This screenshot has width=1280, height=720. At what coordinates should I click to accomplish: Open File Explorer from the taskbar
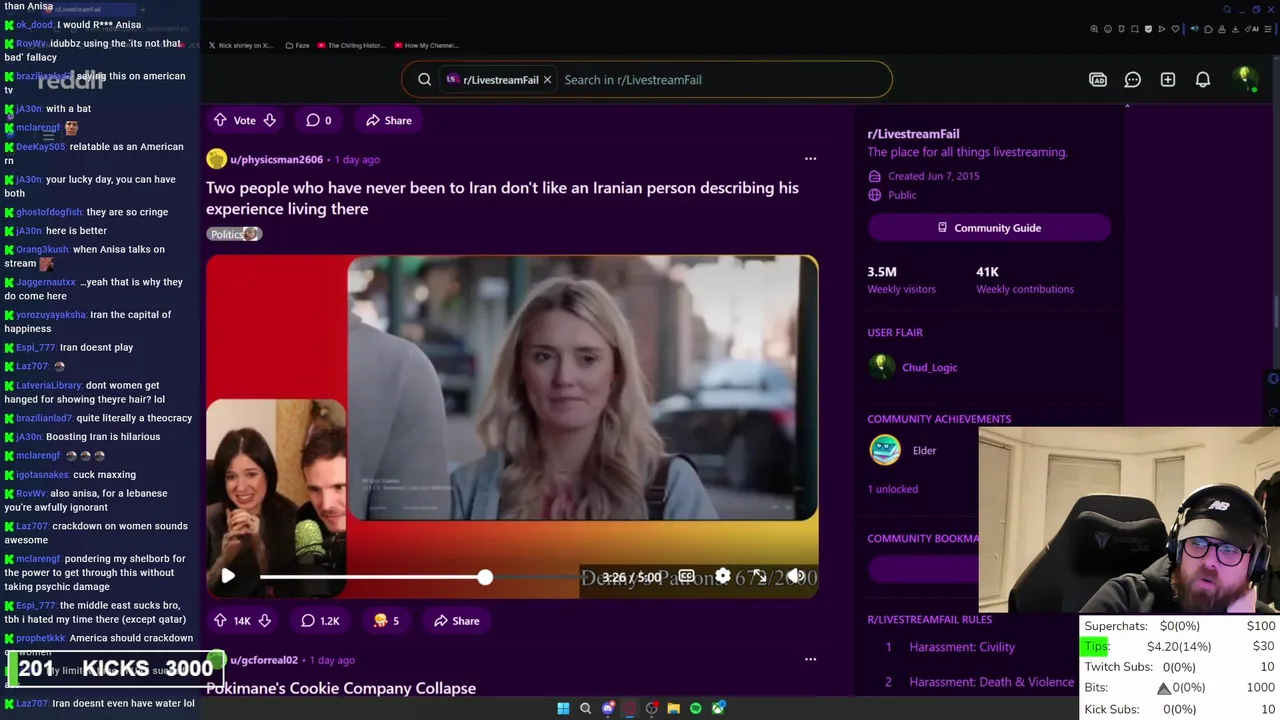click(x=674, y=708)
